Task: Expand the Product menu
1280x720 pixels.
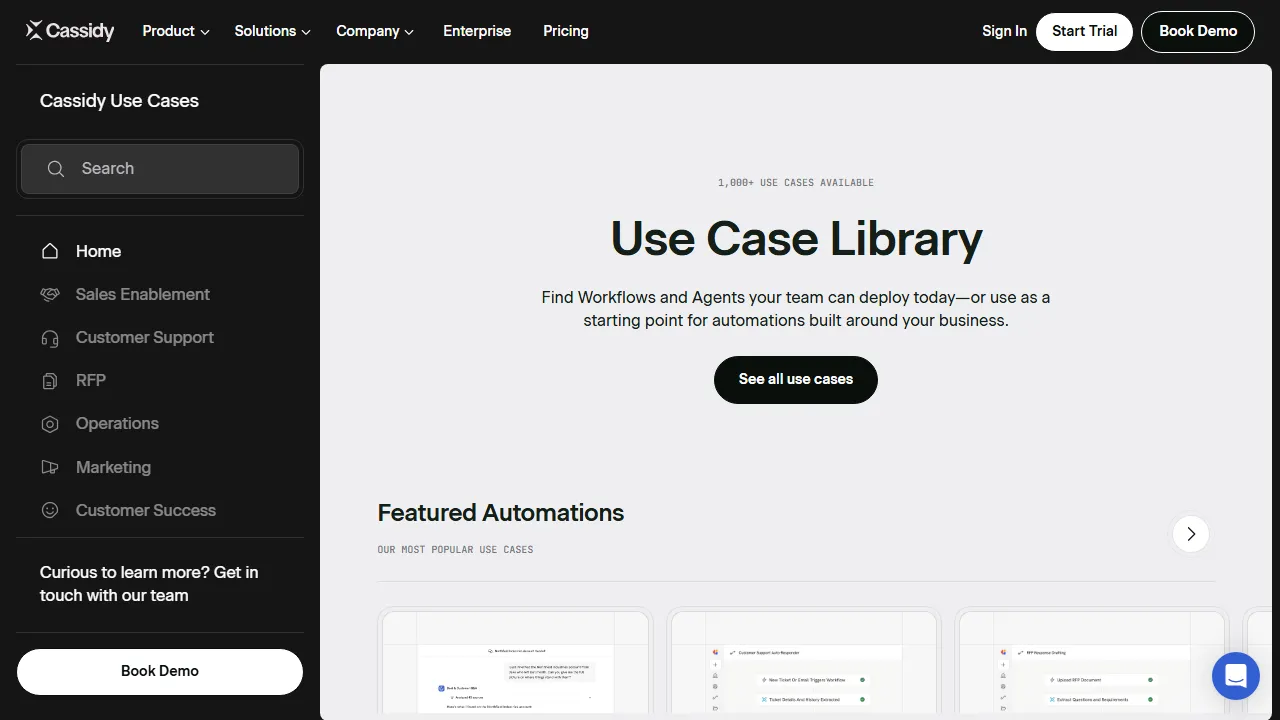Action: [176, 31]
